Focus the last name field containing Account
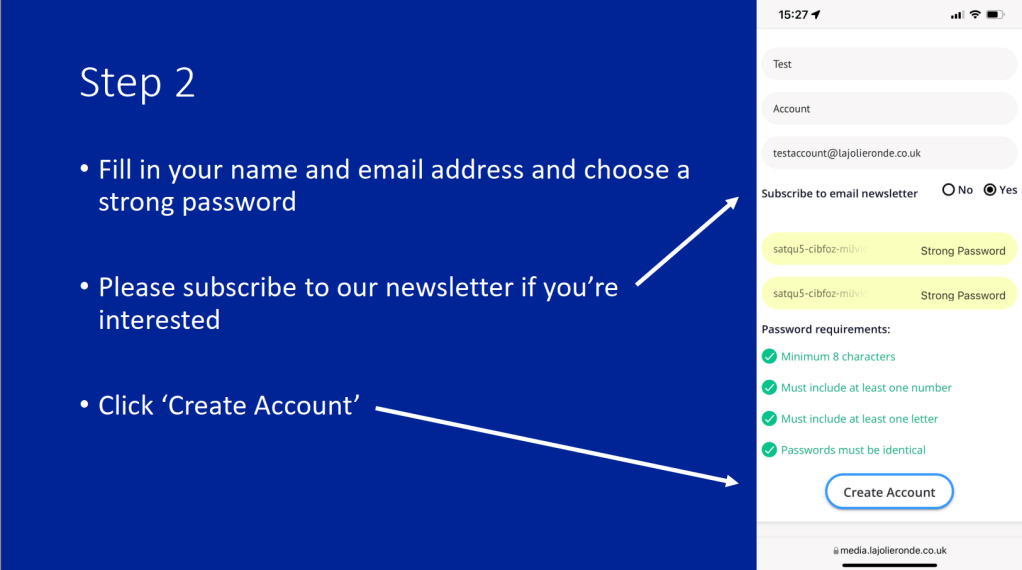1022x570 pixels. click(x=889, y=108)
